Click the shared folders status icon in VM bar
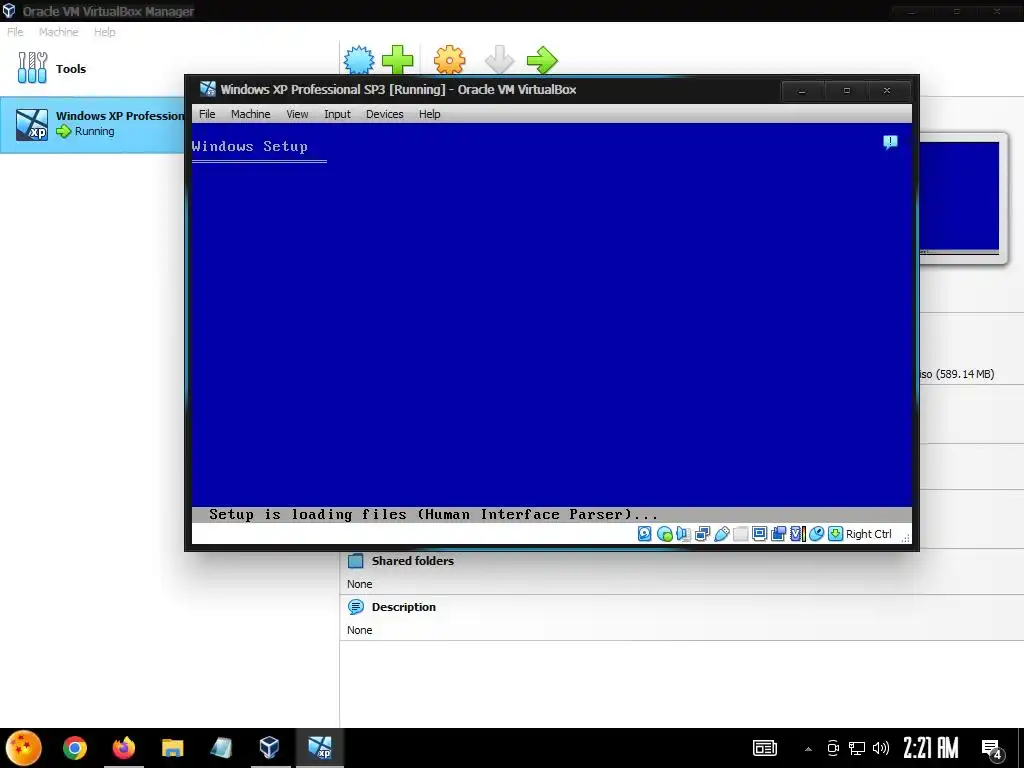 (x=740, y=534)
